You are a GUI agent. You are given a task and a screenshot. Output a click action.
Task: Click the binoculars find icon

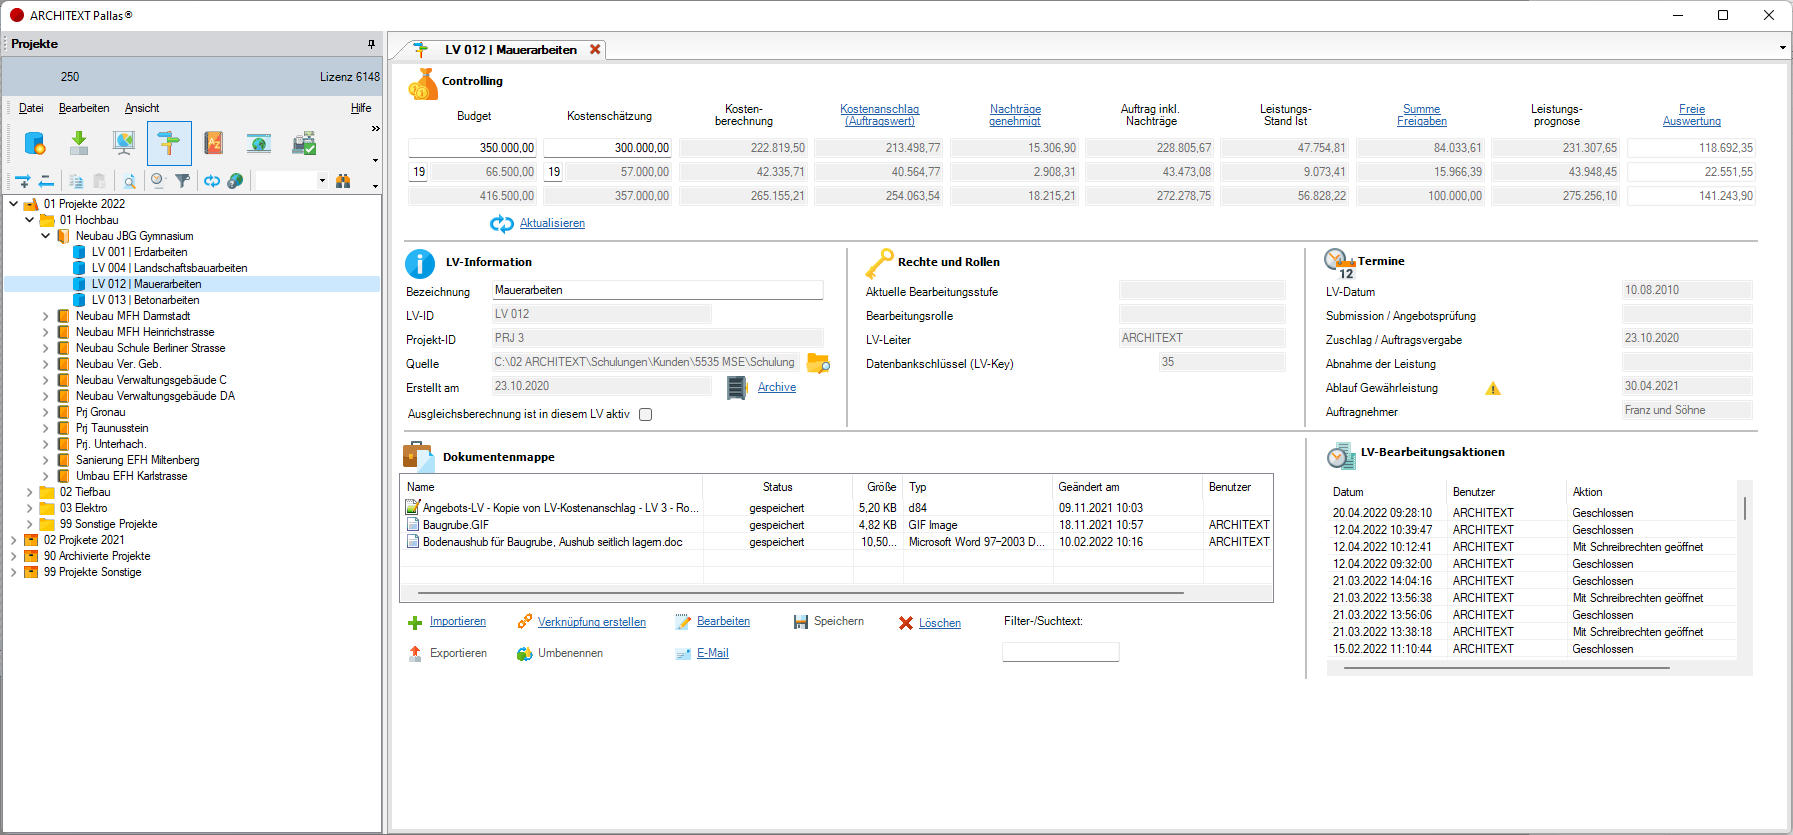pos(343,181)
